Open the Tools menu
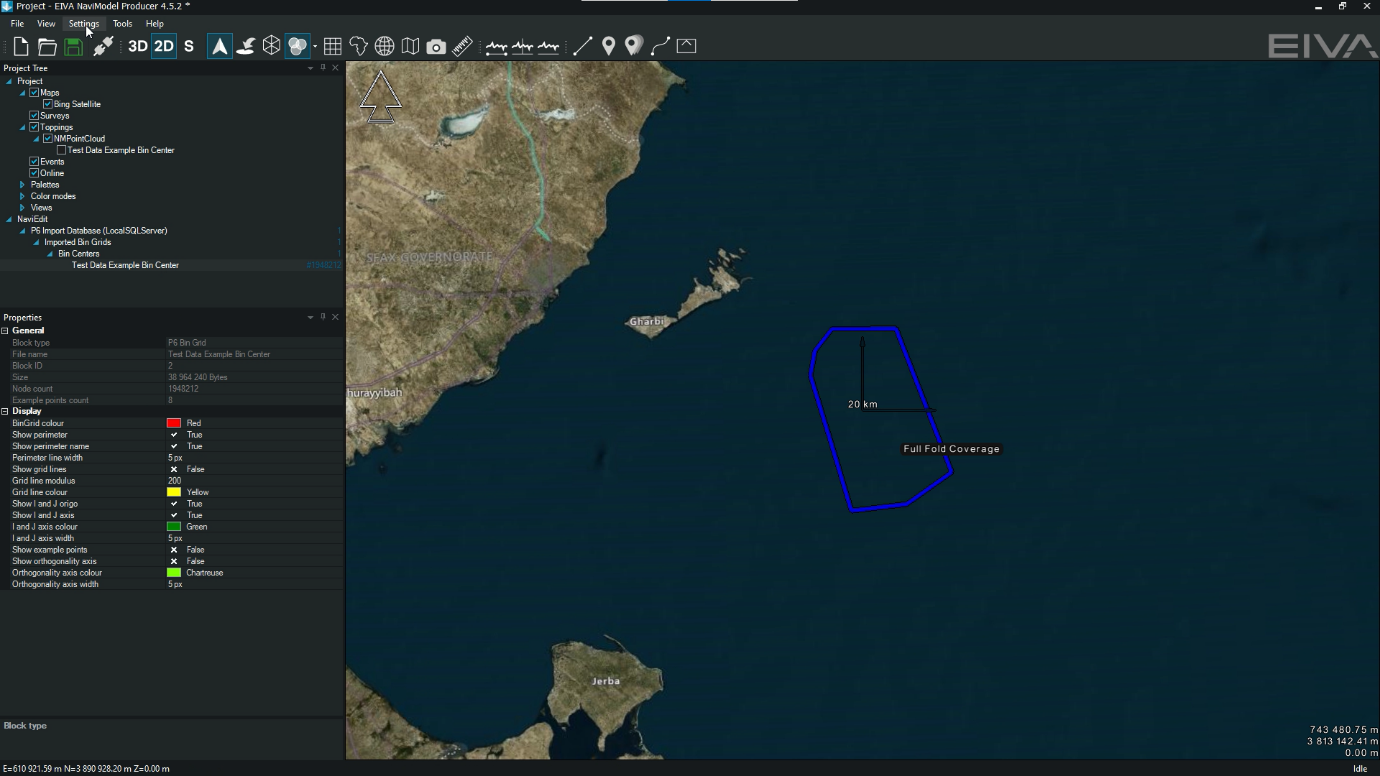 click(x=122, y=23)
